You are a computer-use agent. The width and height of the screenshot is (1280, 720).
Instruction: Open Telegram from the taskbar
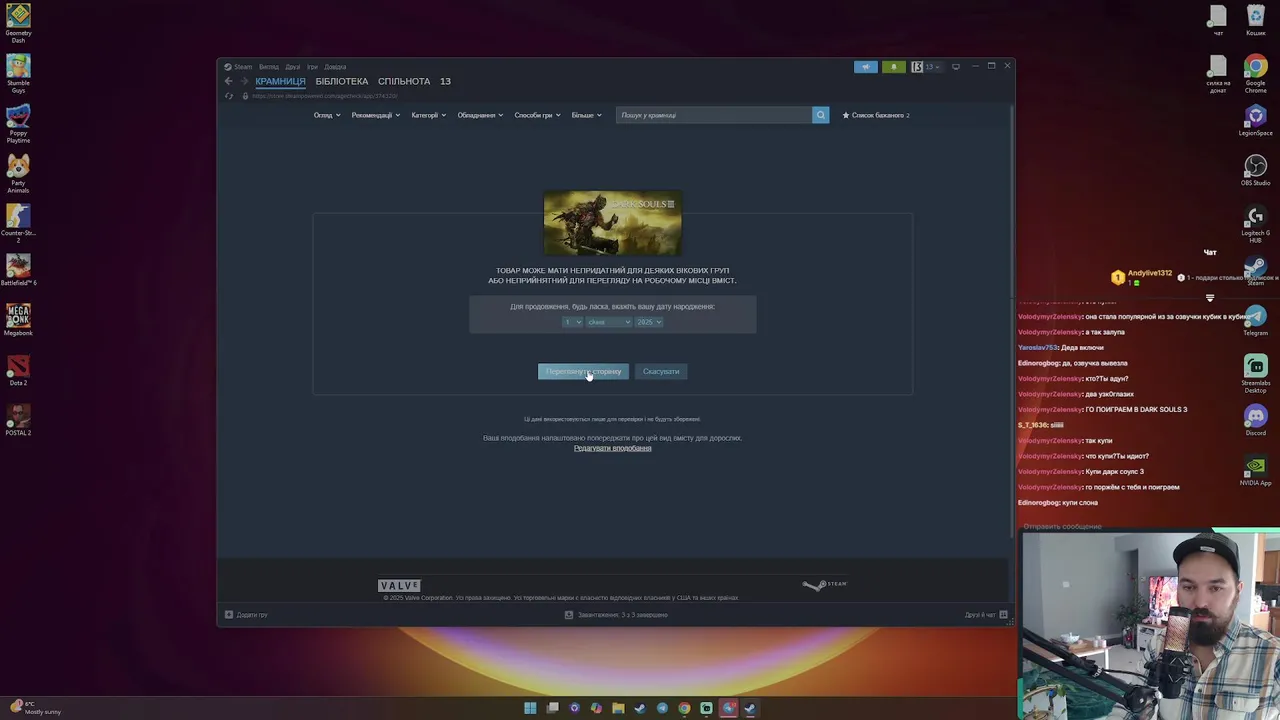coord(662,708)
